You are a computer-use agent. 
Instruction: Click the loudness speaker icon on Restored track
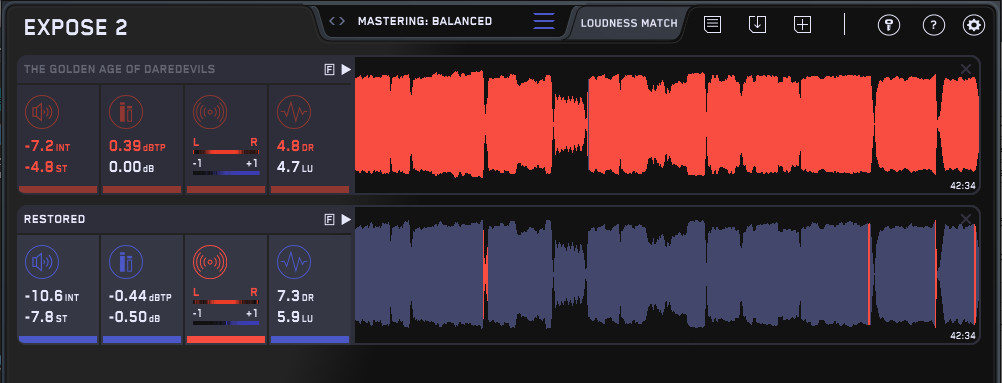42,262
